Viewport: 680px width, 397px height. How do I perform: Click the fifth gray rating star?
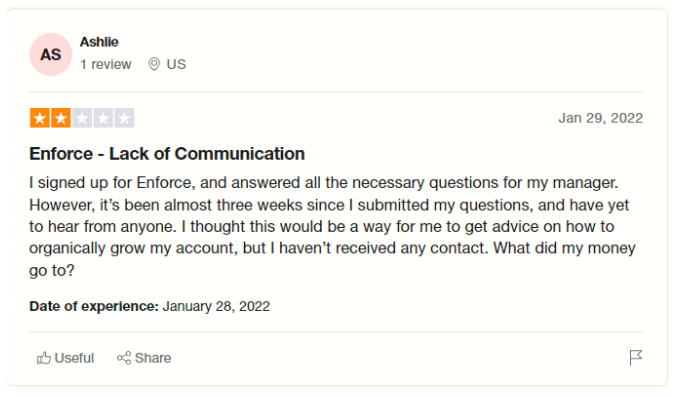click(x=124, y=118)
